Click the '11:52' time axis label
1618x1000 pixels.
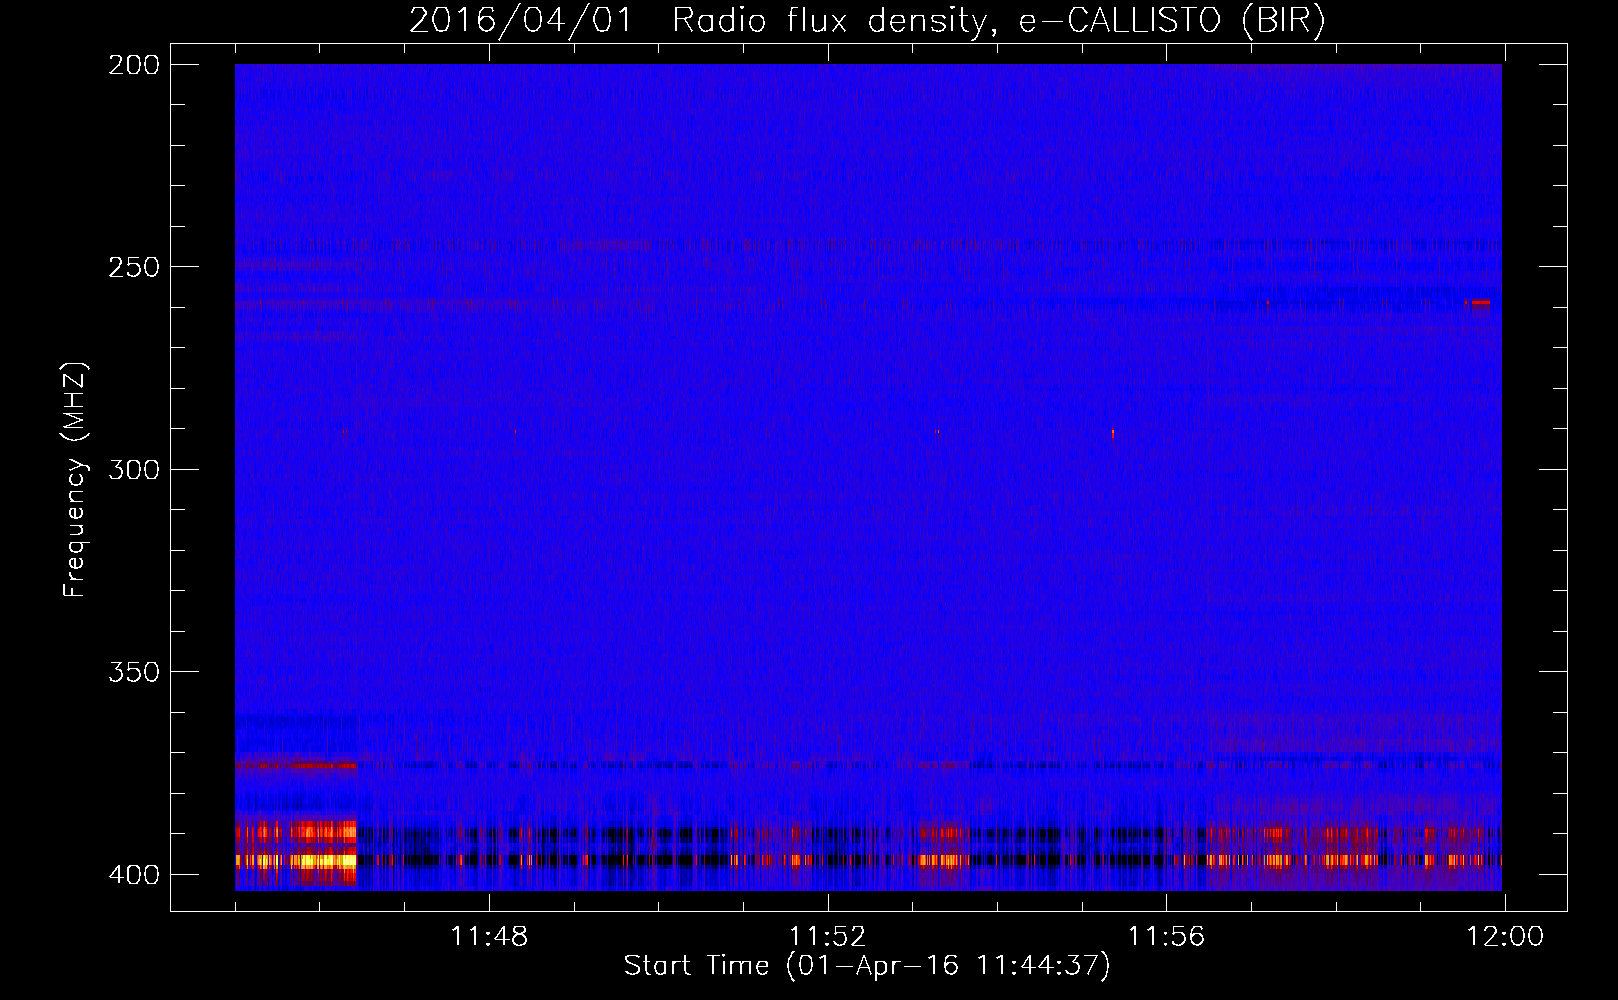[x=827, y=937]
